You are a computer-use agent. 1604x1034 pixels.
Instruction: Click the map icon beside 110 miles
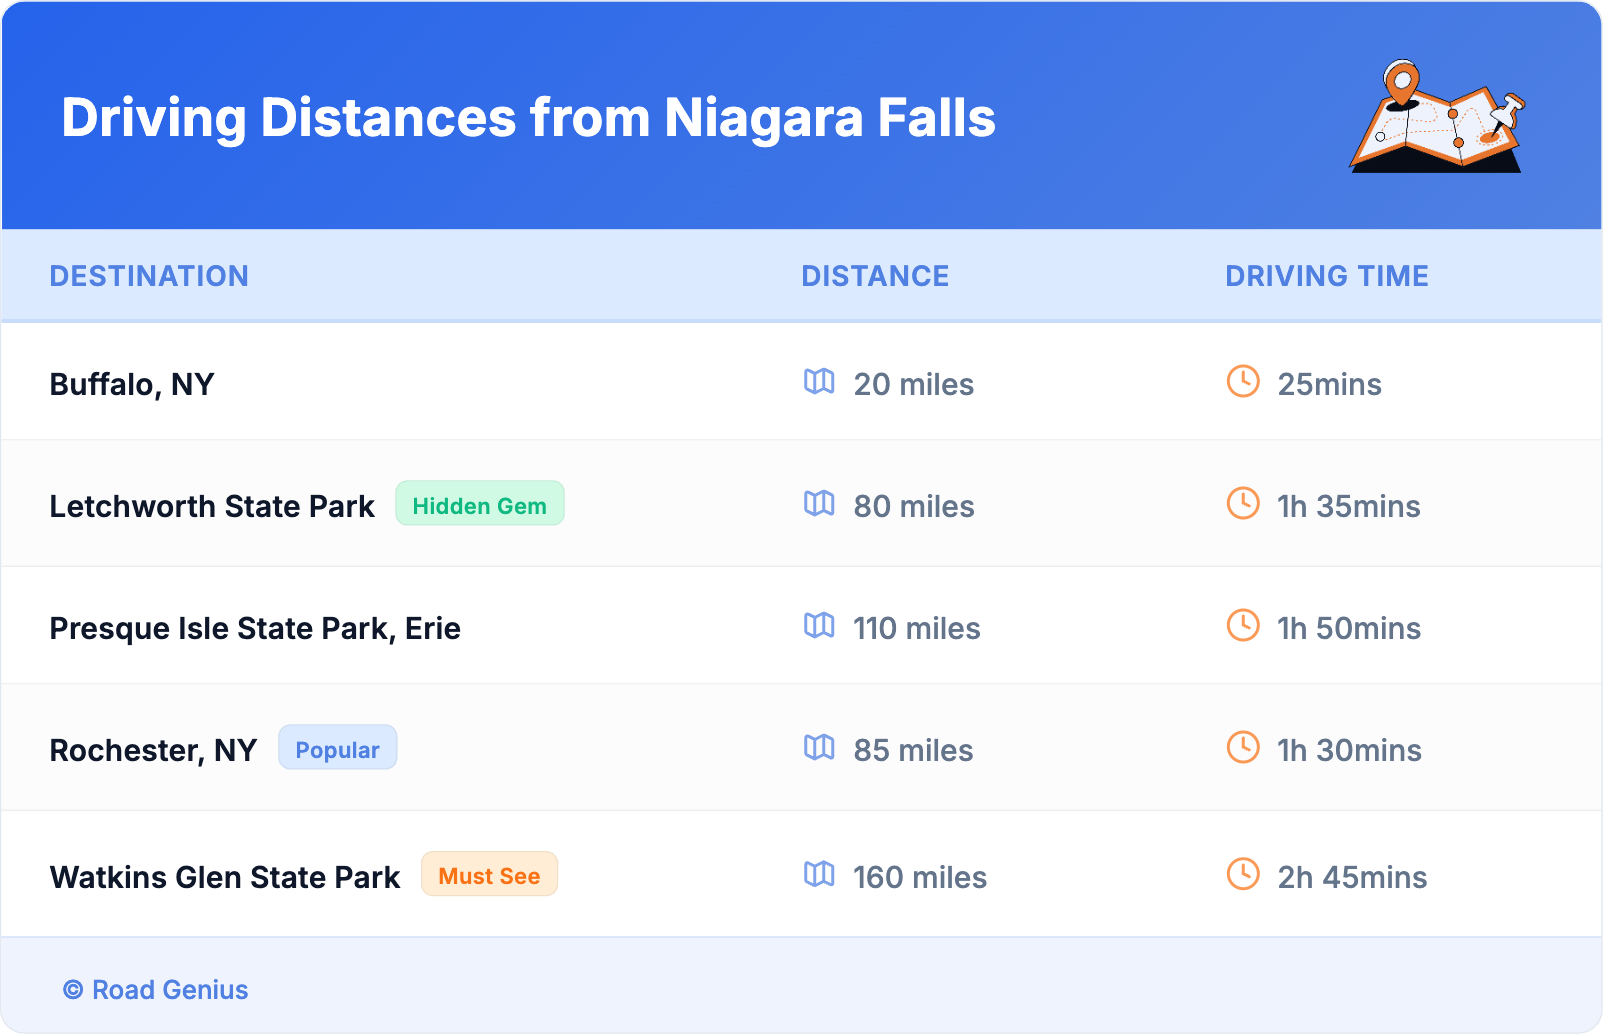tap(819, 626)
